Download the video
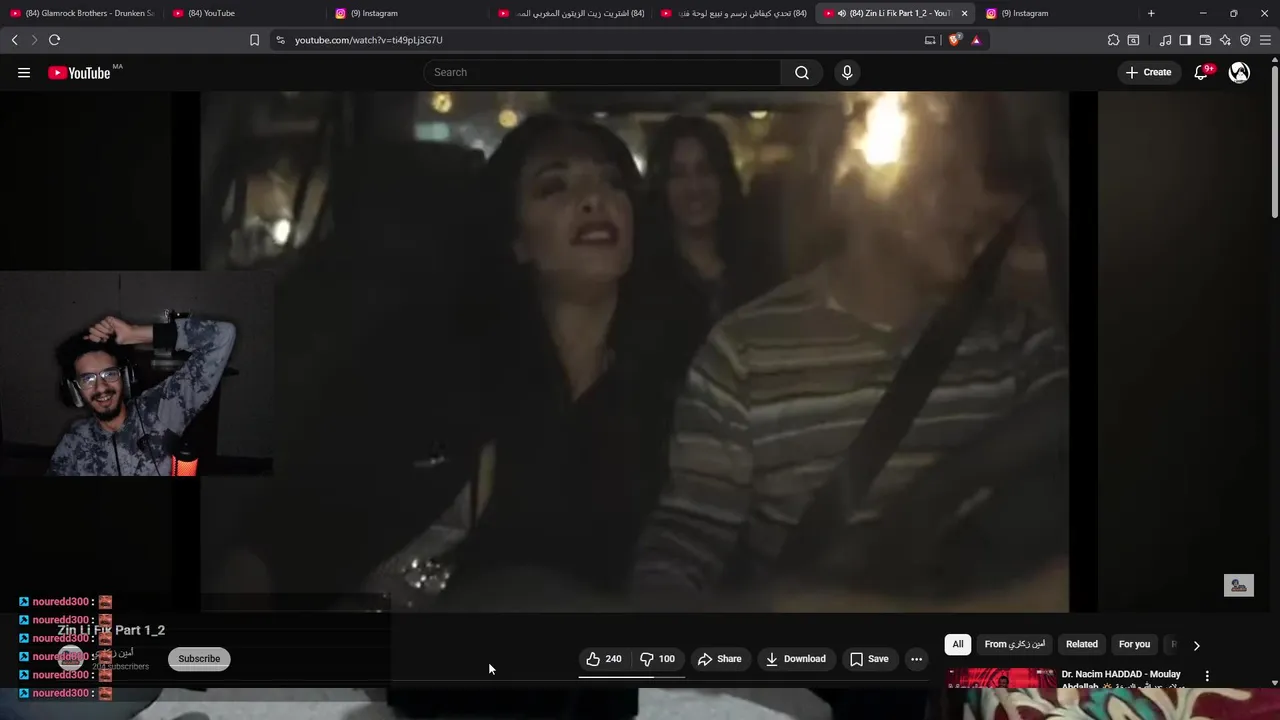Viewport: 1280px width, 720px height. [x=795, y=659]
